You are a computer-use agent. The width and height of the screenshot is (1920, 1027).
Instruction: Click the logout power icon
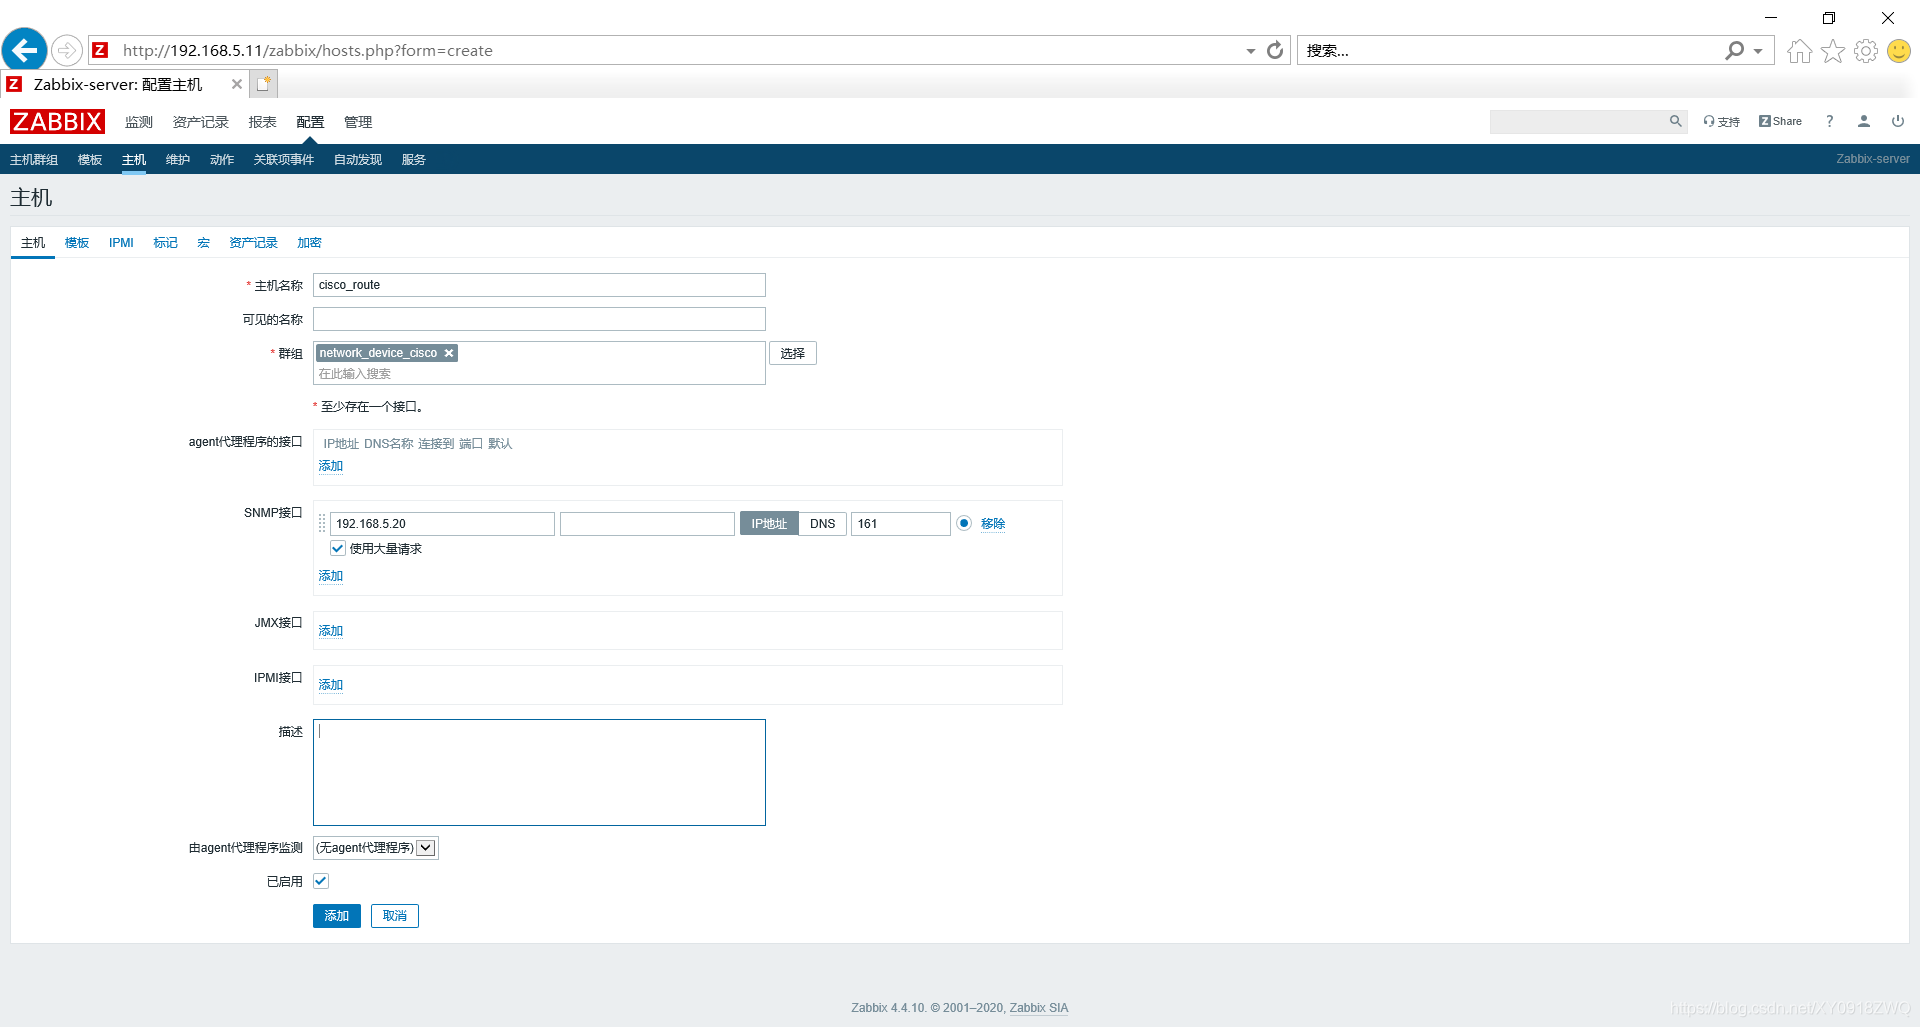[1898, 121]
